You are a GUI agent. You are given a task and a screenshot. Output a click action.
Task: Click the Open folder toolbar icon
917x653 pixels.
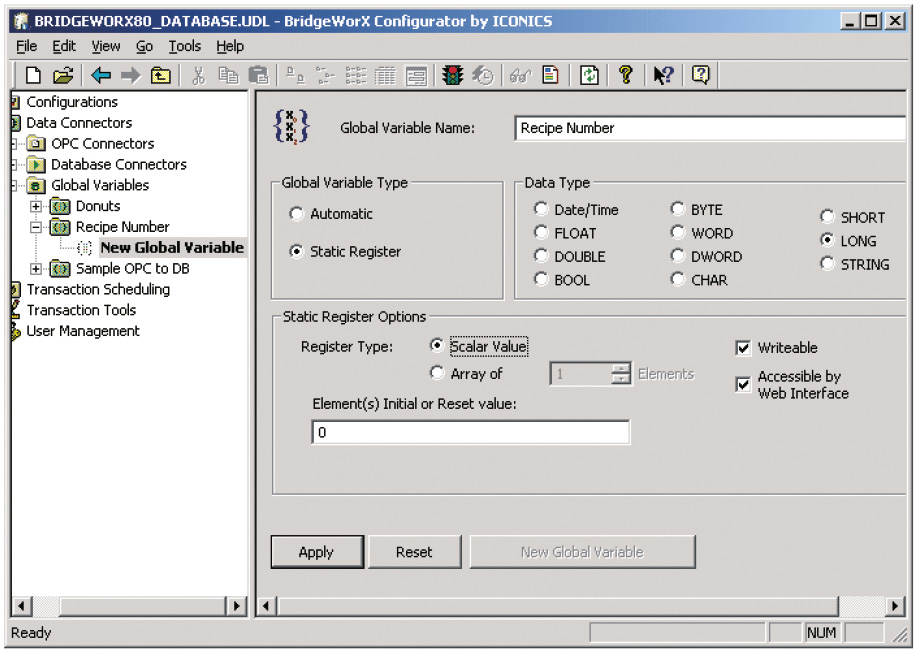tap(63, 75)
